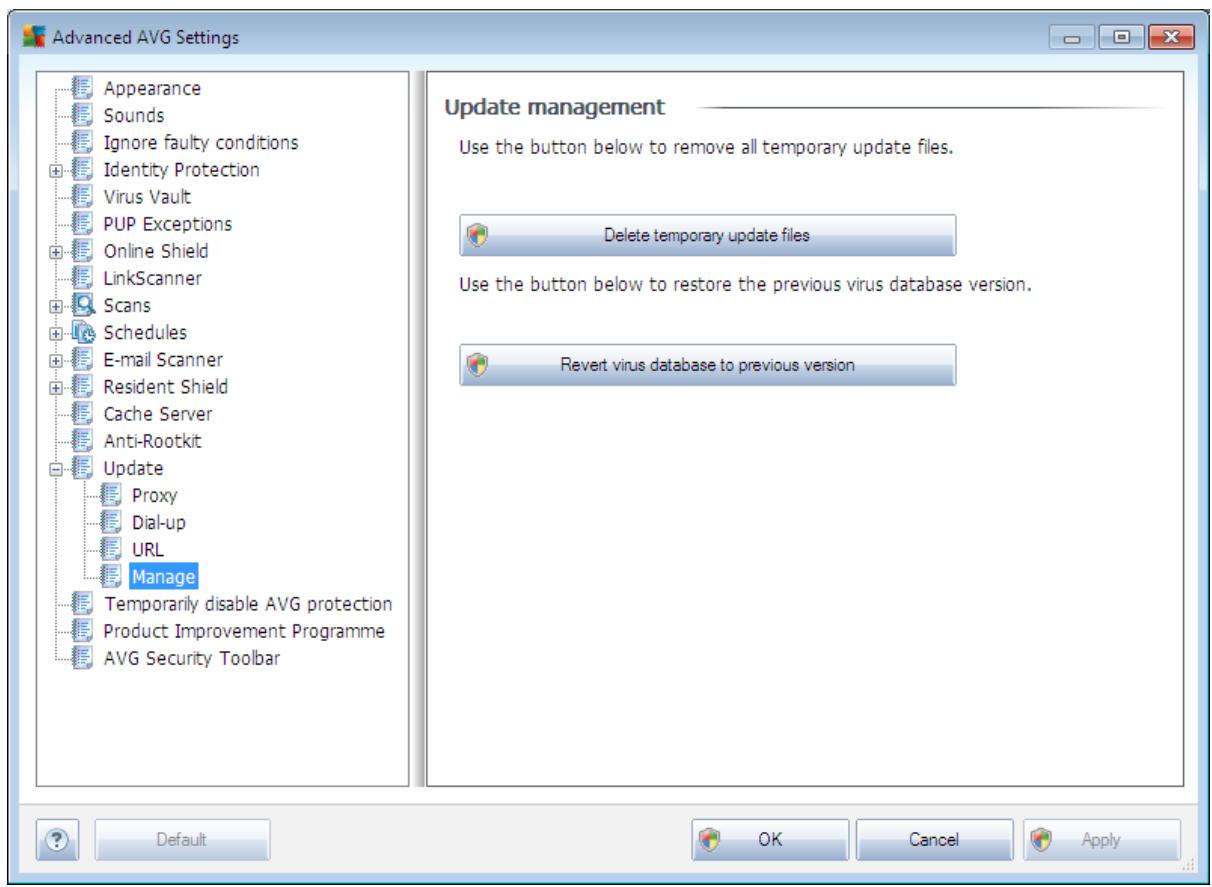Delete temporary update files

pos(708,236)
